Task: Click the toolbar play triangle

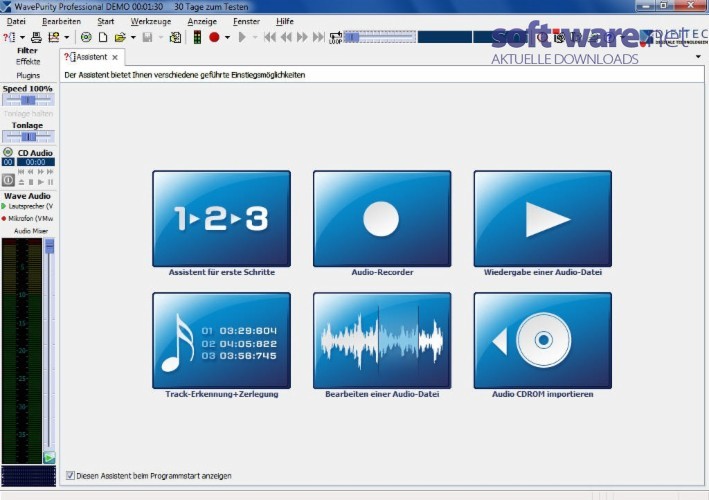Action: pos(242,38)
